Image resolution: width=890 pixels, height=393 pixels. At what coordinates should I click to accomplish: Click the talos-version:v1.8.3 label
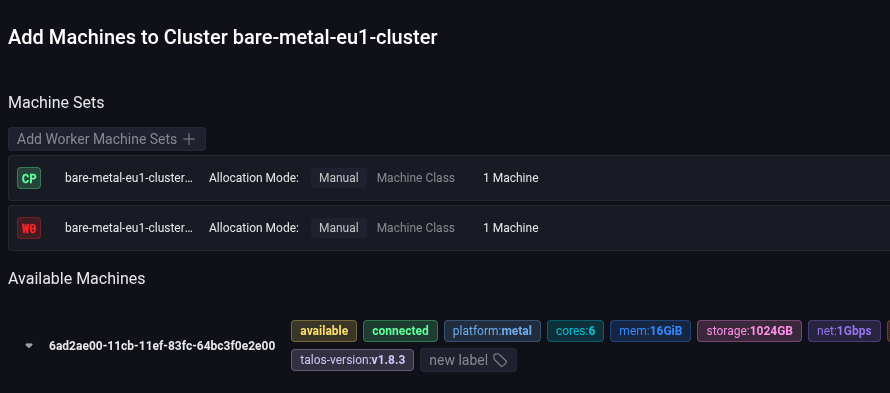352,360
